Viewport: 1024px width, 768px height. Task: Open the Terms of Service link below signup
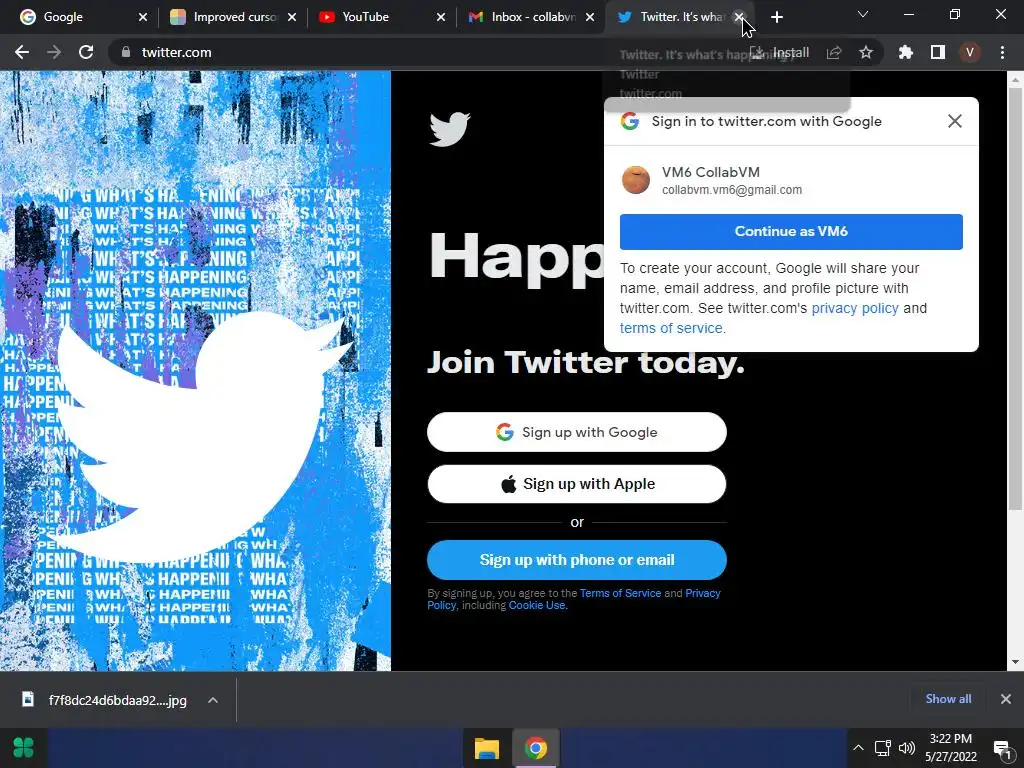(620, 593)
